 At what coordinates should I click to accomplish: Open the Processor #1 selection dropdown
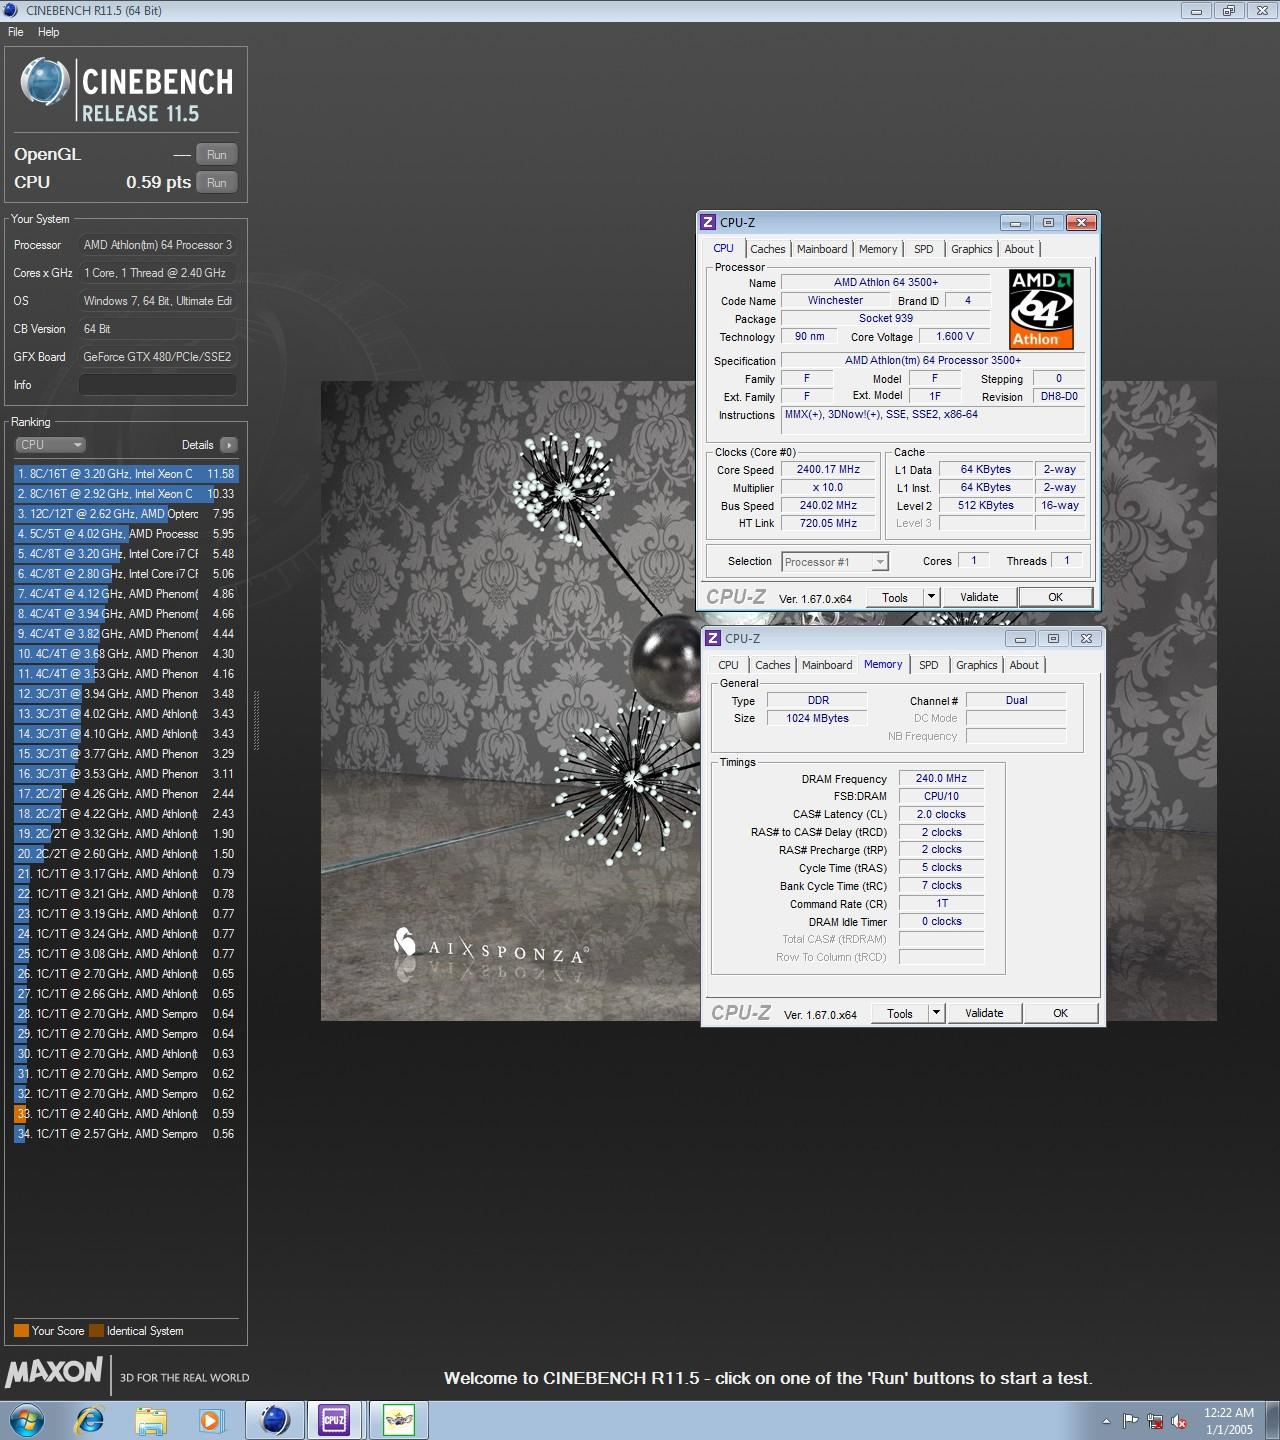click(x=835, y=562)
